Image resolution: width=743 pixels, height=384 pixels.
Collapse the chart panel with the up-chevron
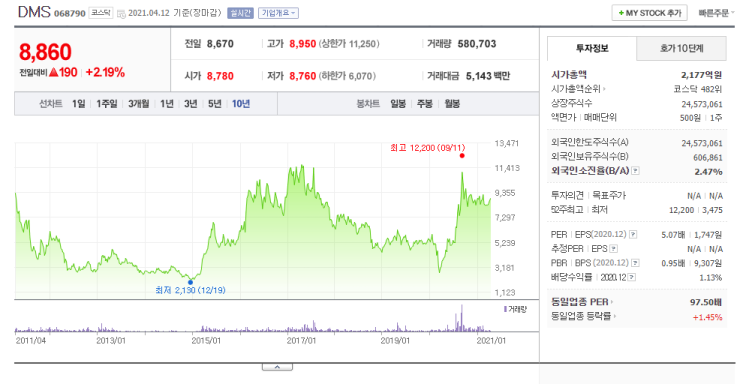277,367
